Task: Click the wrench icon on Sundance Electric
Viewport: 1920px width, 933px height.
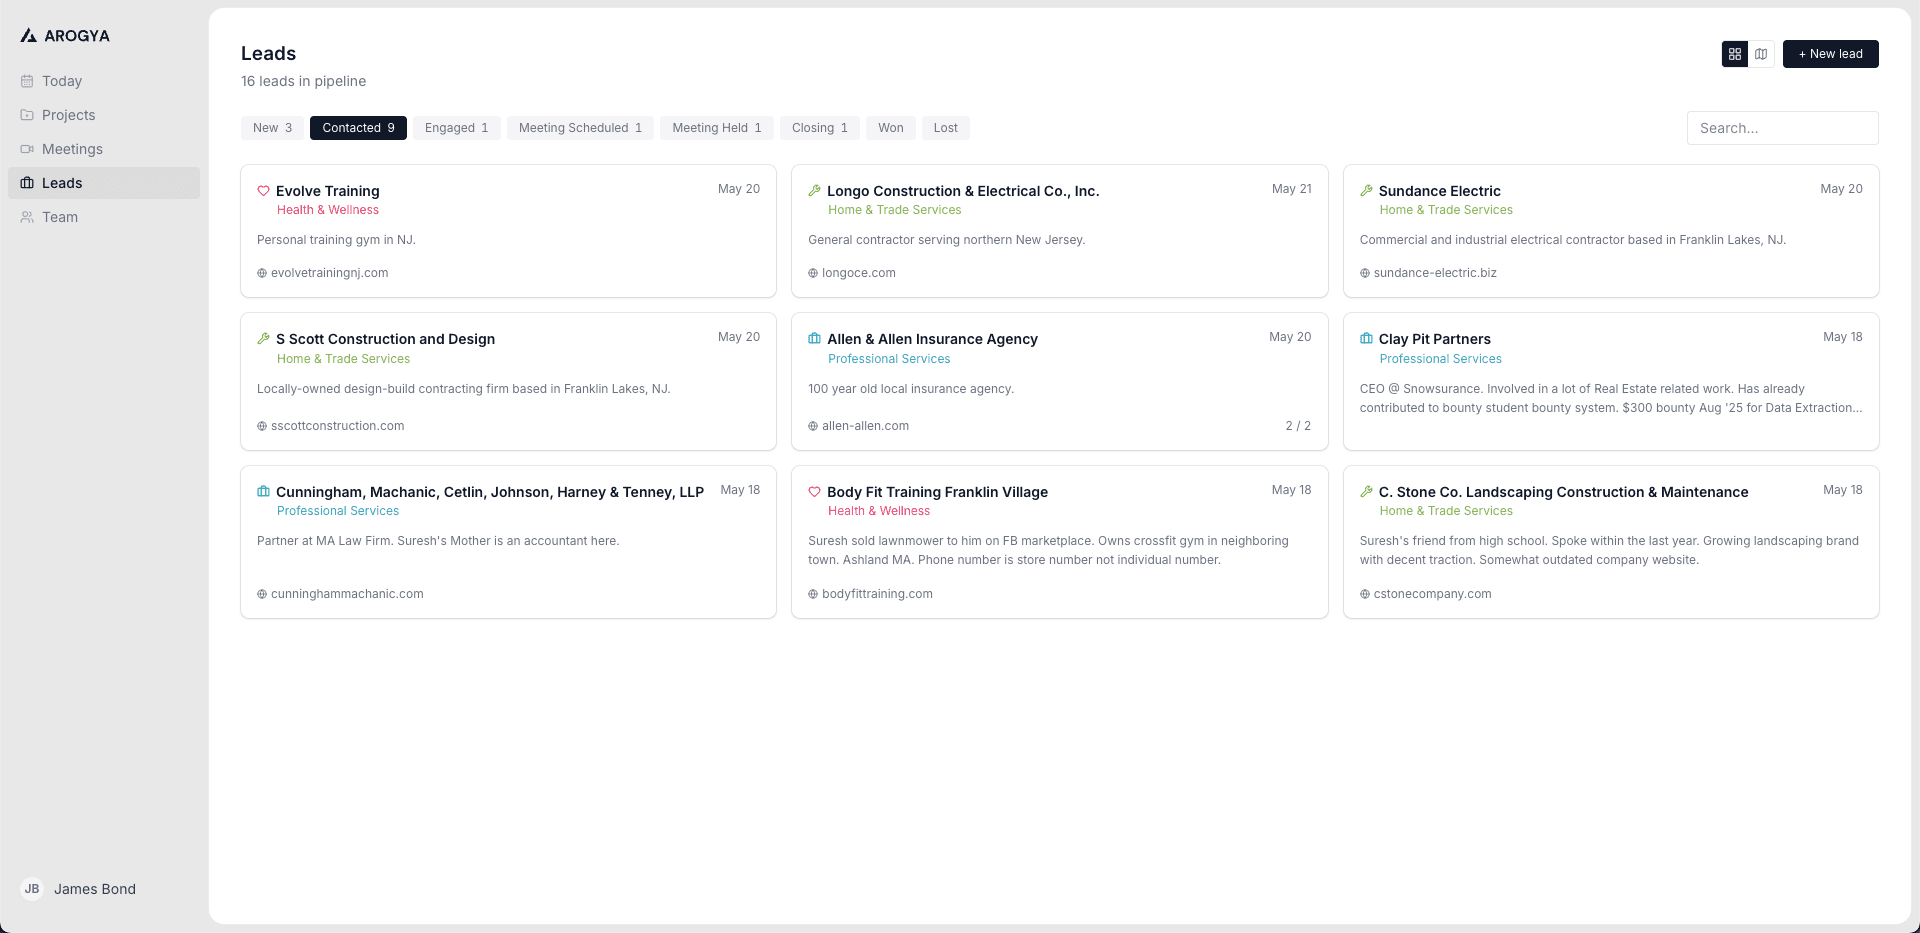Action: pyautogui.click(x=1366, y=191)
